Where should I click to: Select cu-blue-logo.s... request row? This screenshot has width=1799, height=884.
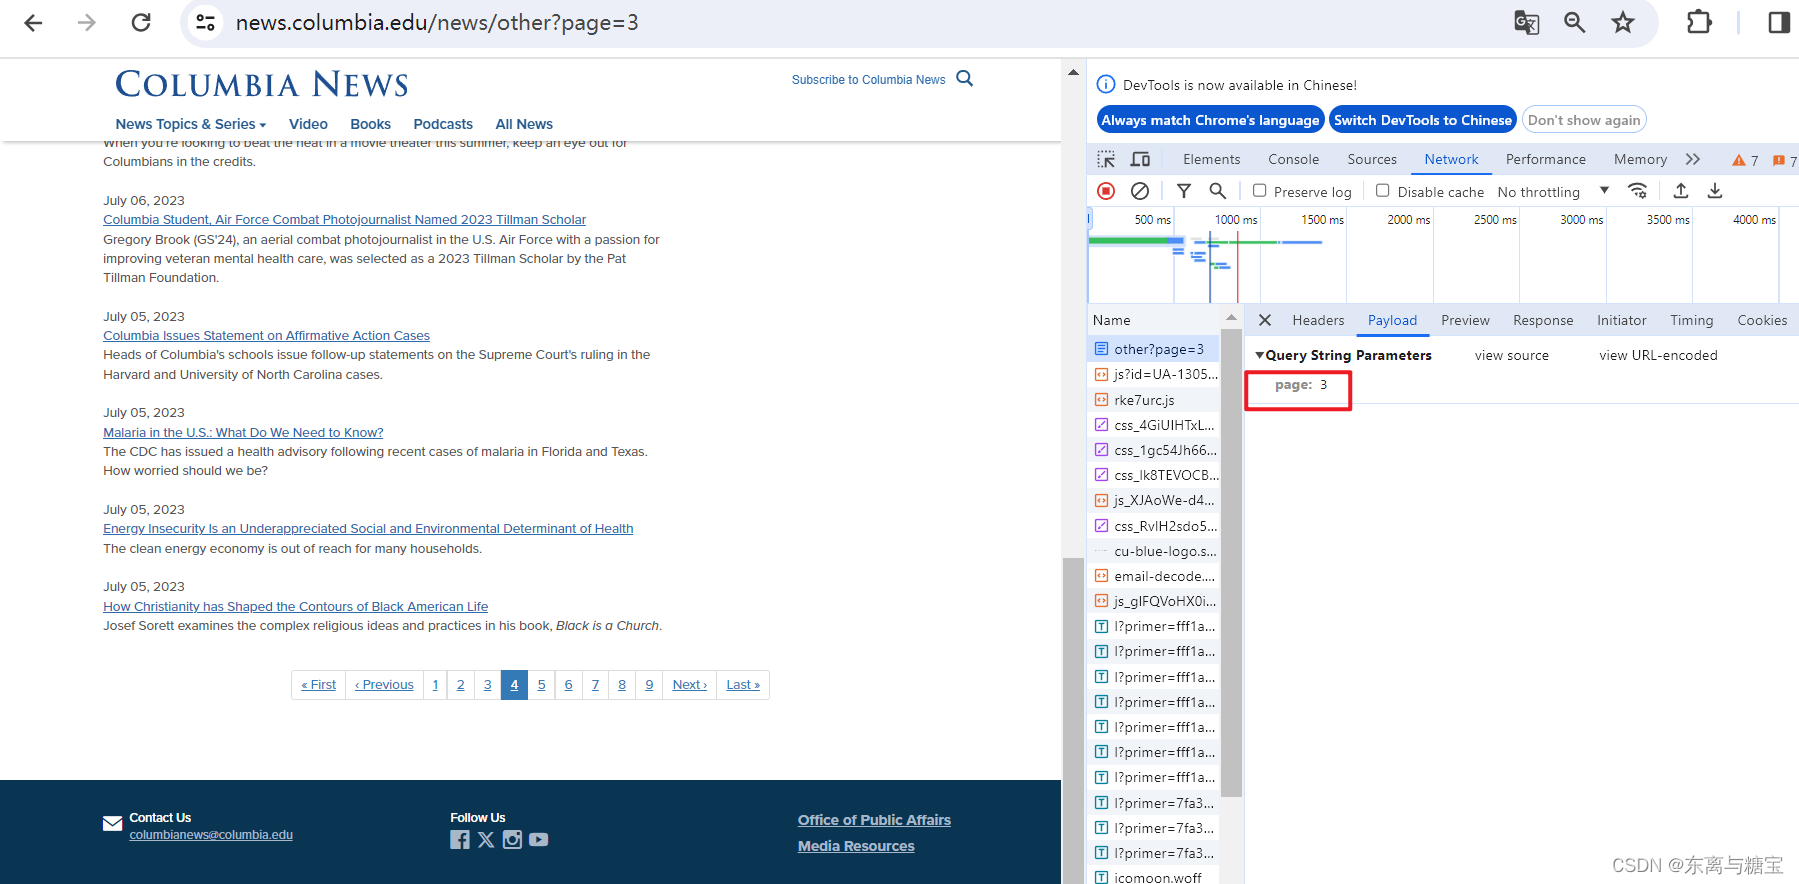click(1153, 551)
